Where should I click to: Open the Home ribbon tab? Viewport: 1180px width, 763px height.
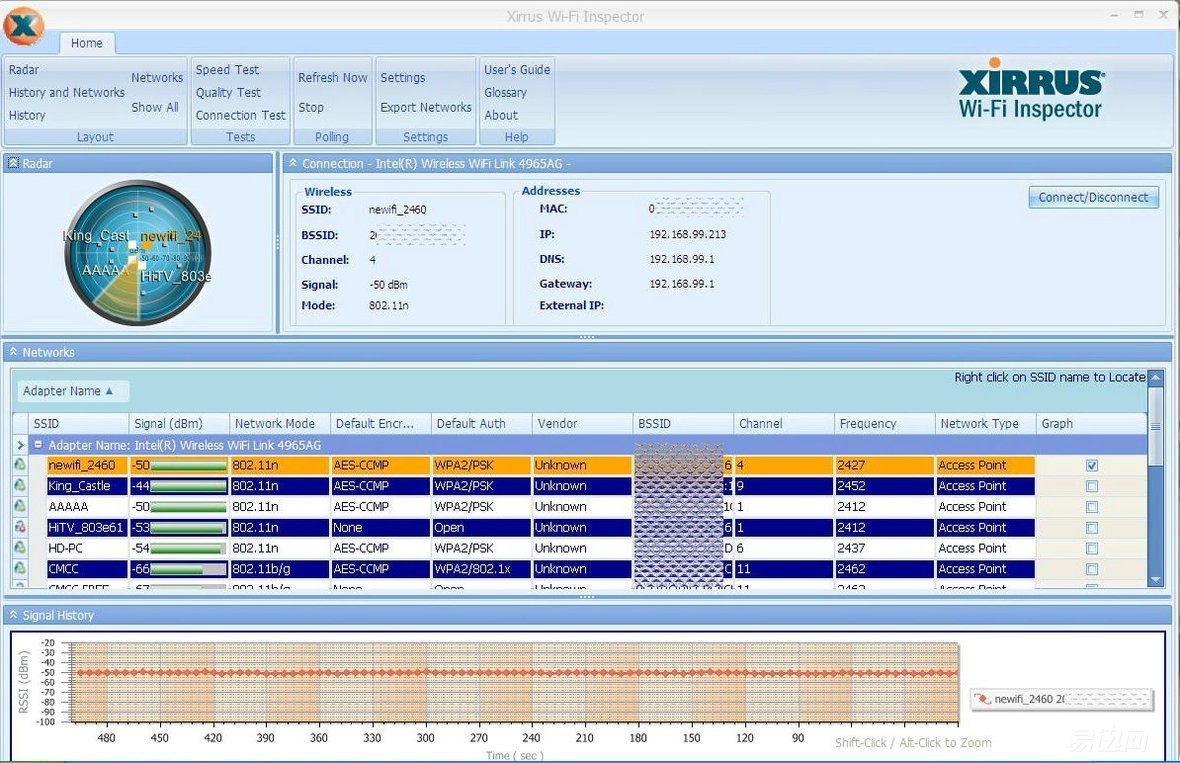point(87,43)
